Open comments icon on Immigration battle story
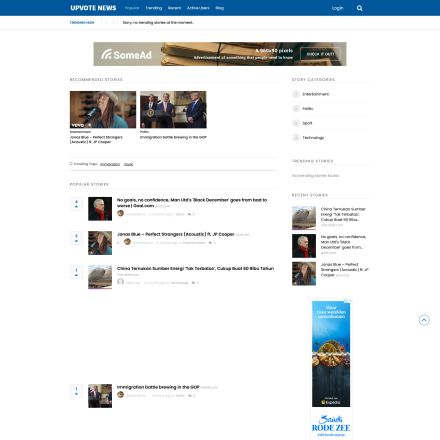 coord(190,396)
